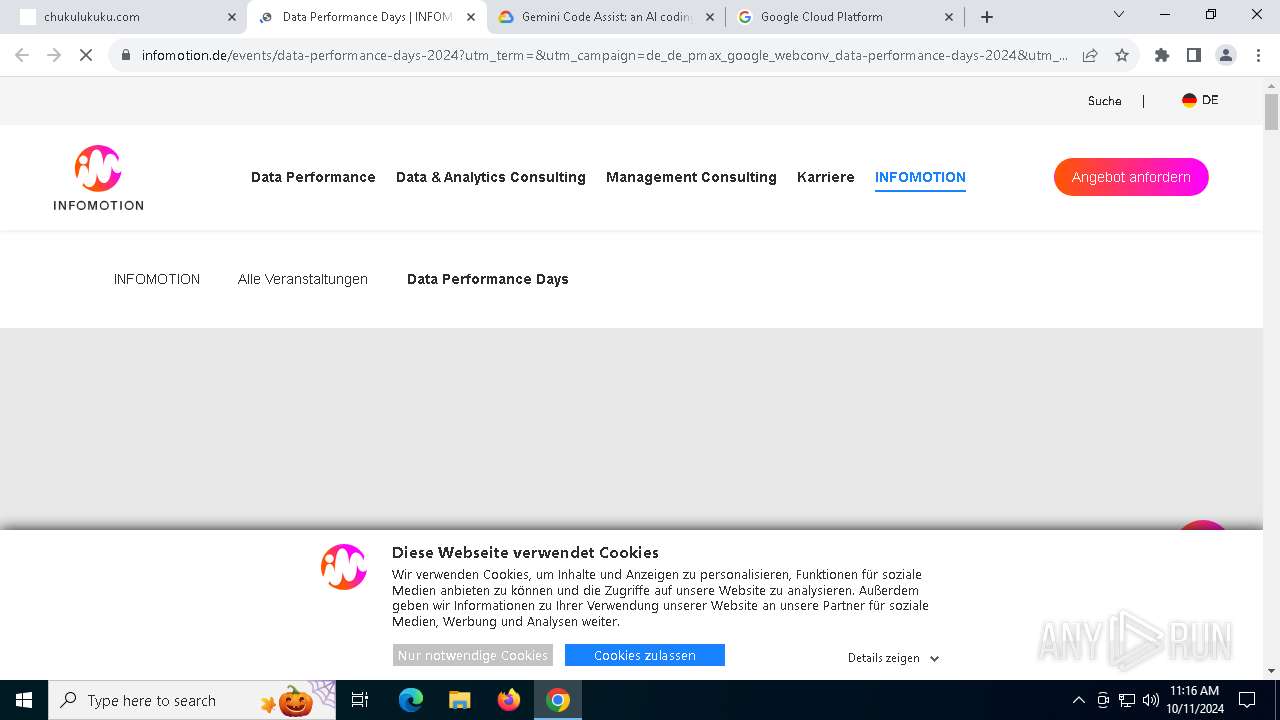Click the address bar URL

[x=604, y=55]
